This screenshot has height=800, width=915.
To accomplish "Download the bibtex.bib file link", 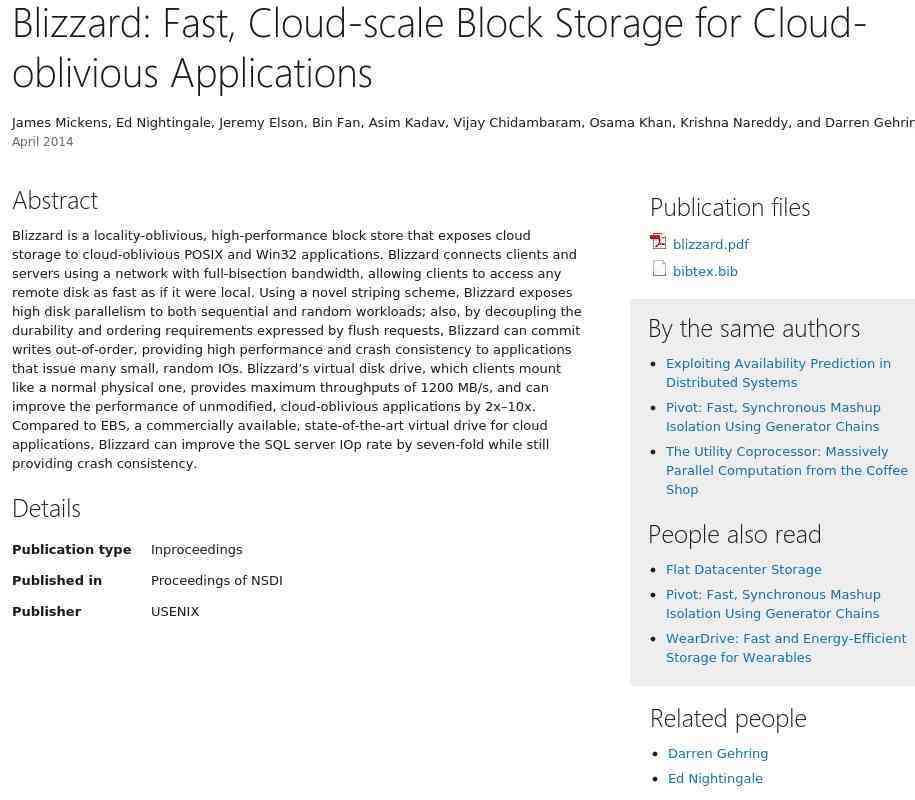I will coord(705,271).
